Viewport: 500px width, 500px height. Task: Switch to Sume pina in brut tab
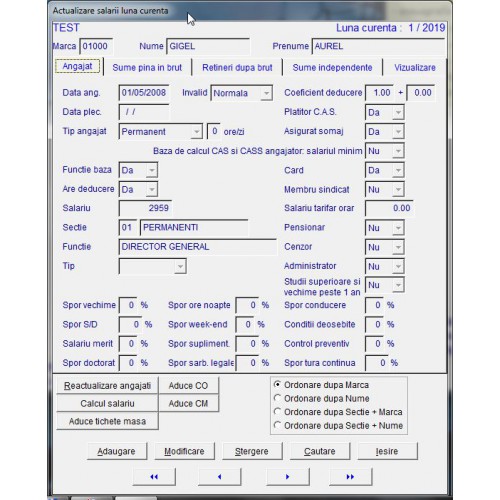point(147,68)
